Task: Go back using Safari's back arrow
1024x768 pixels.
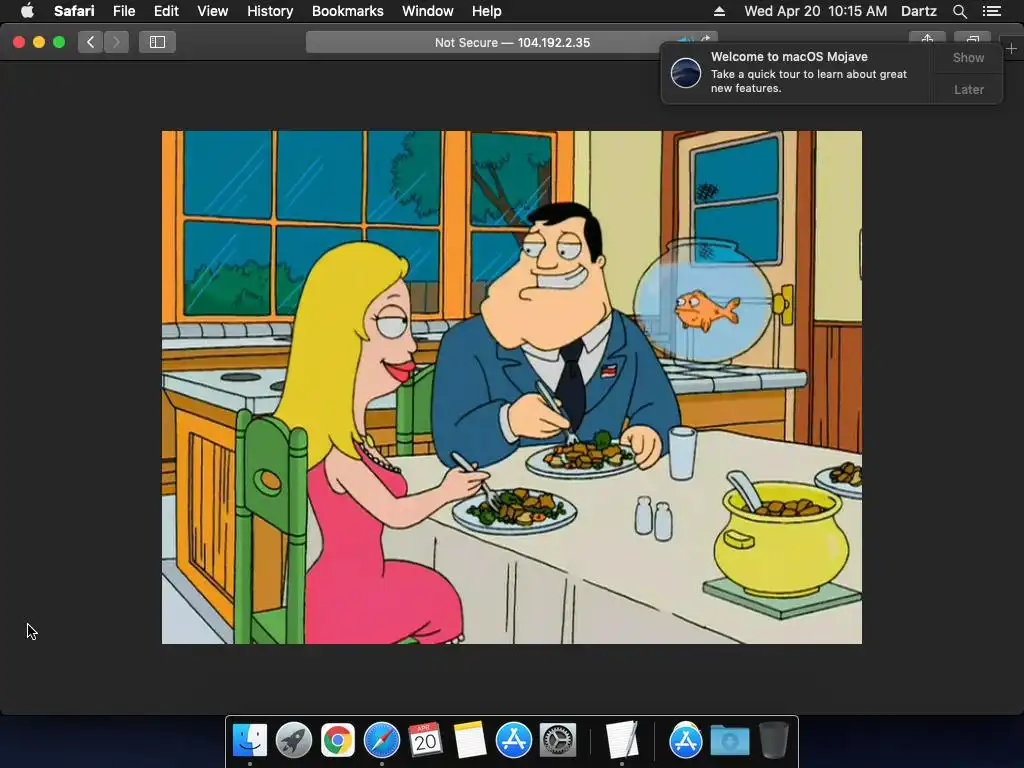Action: 91,42
